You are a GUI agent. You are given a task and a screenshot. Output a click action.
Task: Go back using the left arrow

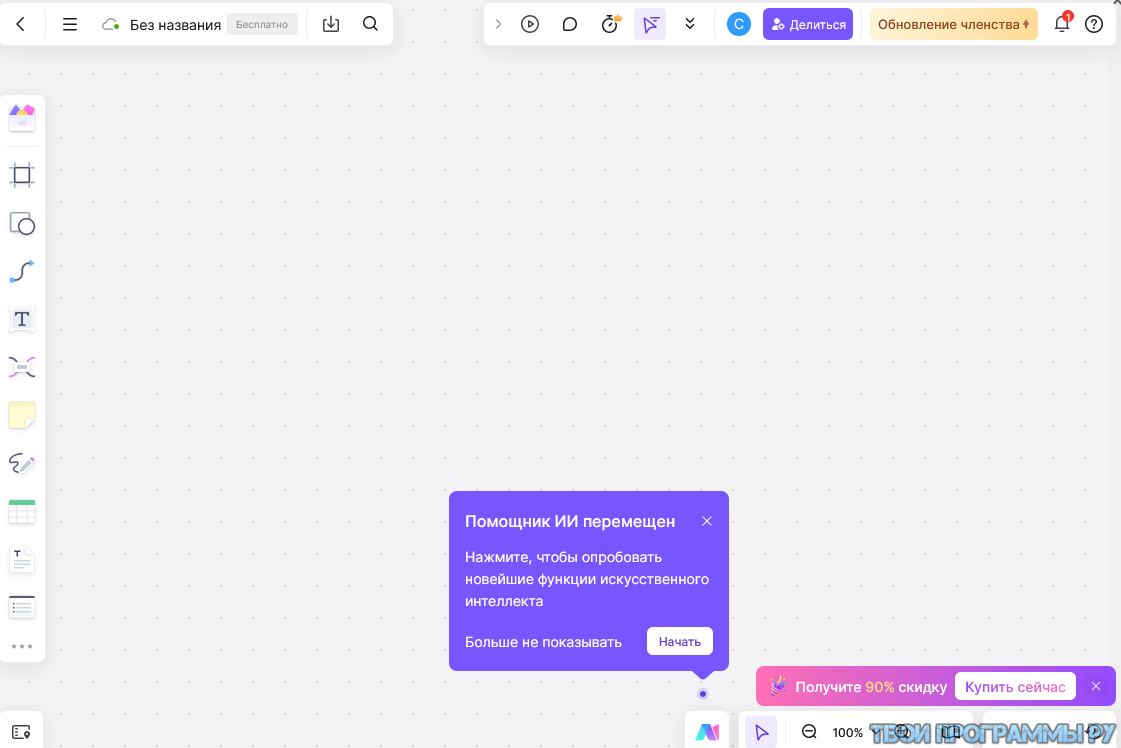click(21, 24)
